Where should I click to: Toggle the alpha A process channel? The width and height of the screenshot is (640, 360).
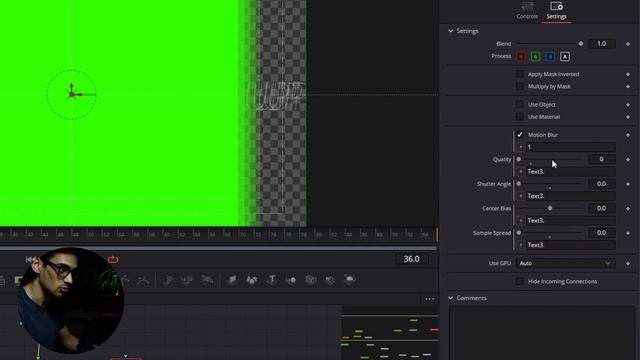point(565,57)
